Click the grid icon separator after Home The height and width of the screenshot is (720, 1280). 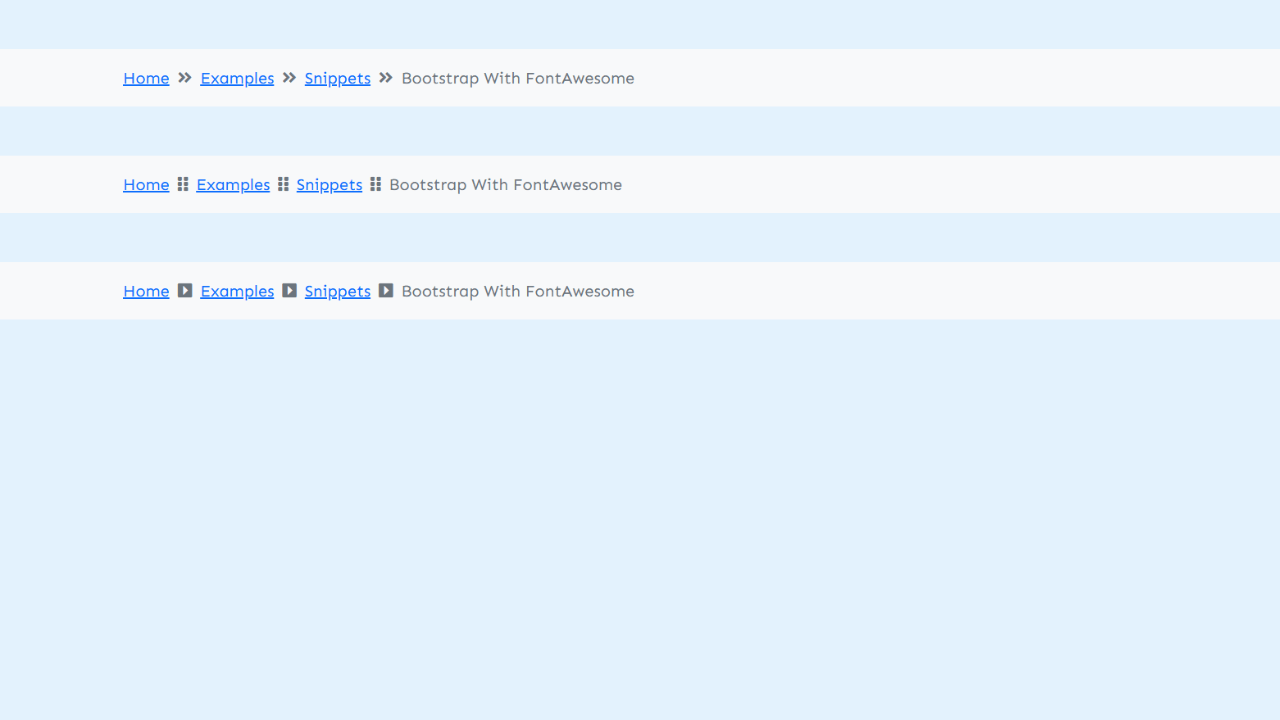click(x=182, y=184)
